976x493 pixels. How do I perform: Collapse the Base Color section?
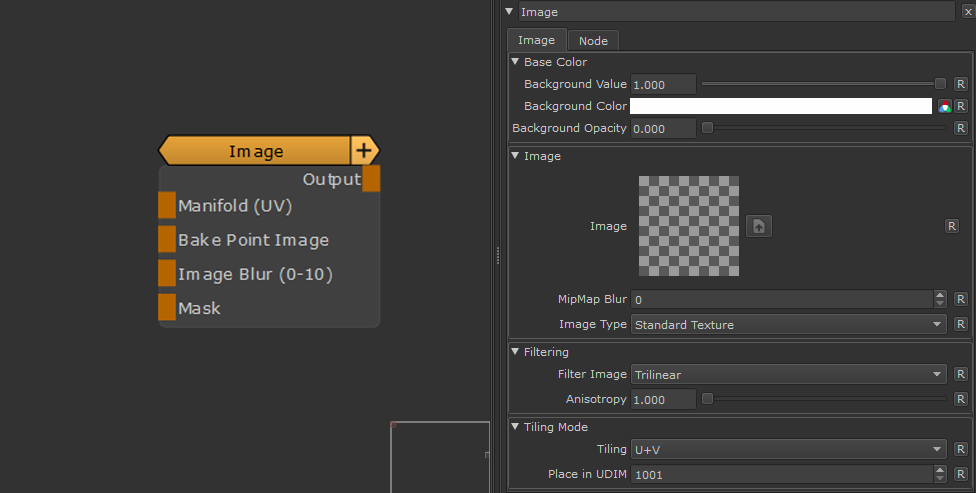tap(516, 62)
